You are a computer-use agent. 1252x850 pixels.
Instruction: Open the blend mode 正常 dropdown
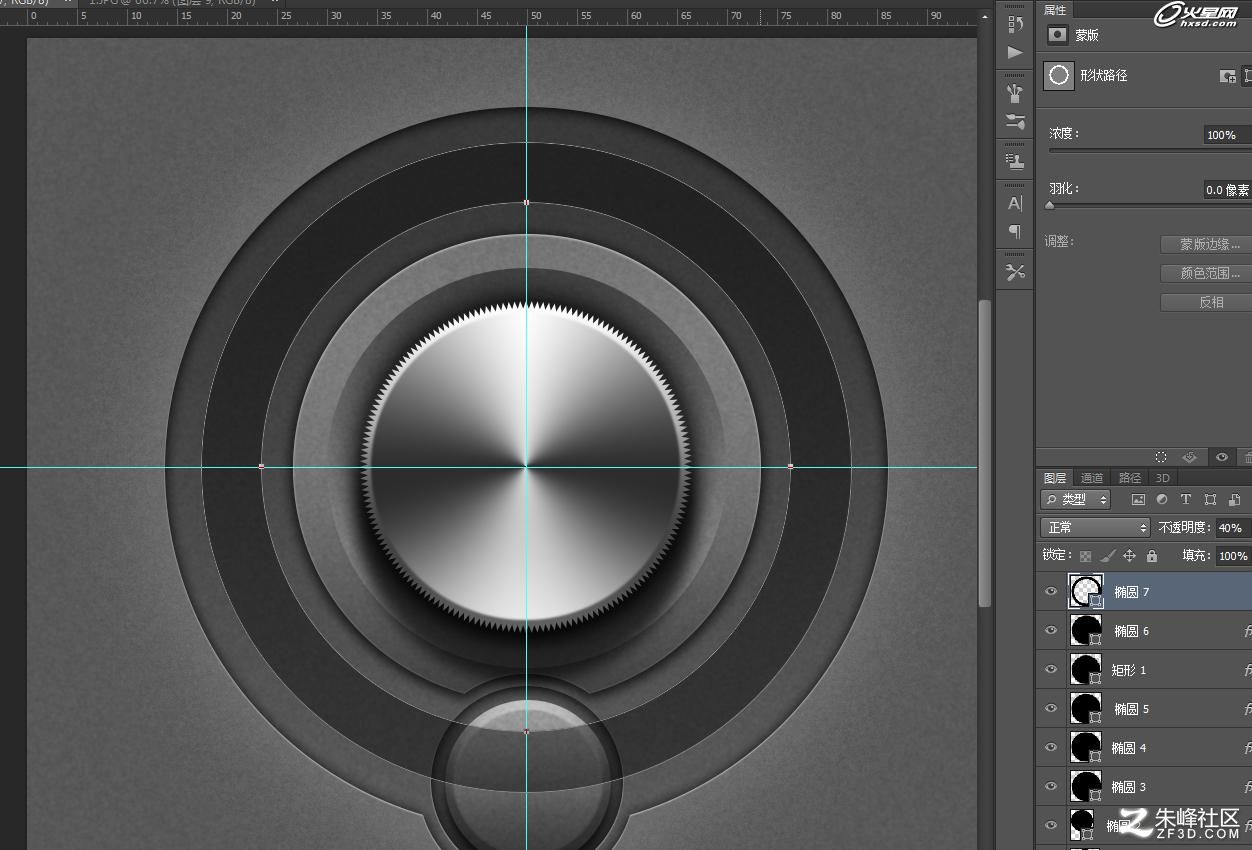click(x=1095, y=528)
